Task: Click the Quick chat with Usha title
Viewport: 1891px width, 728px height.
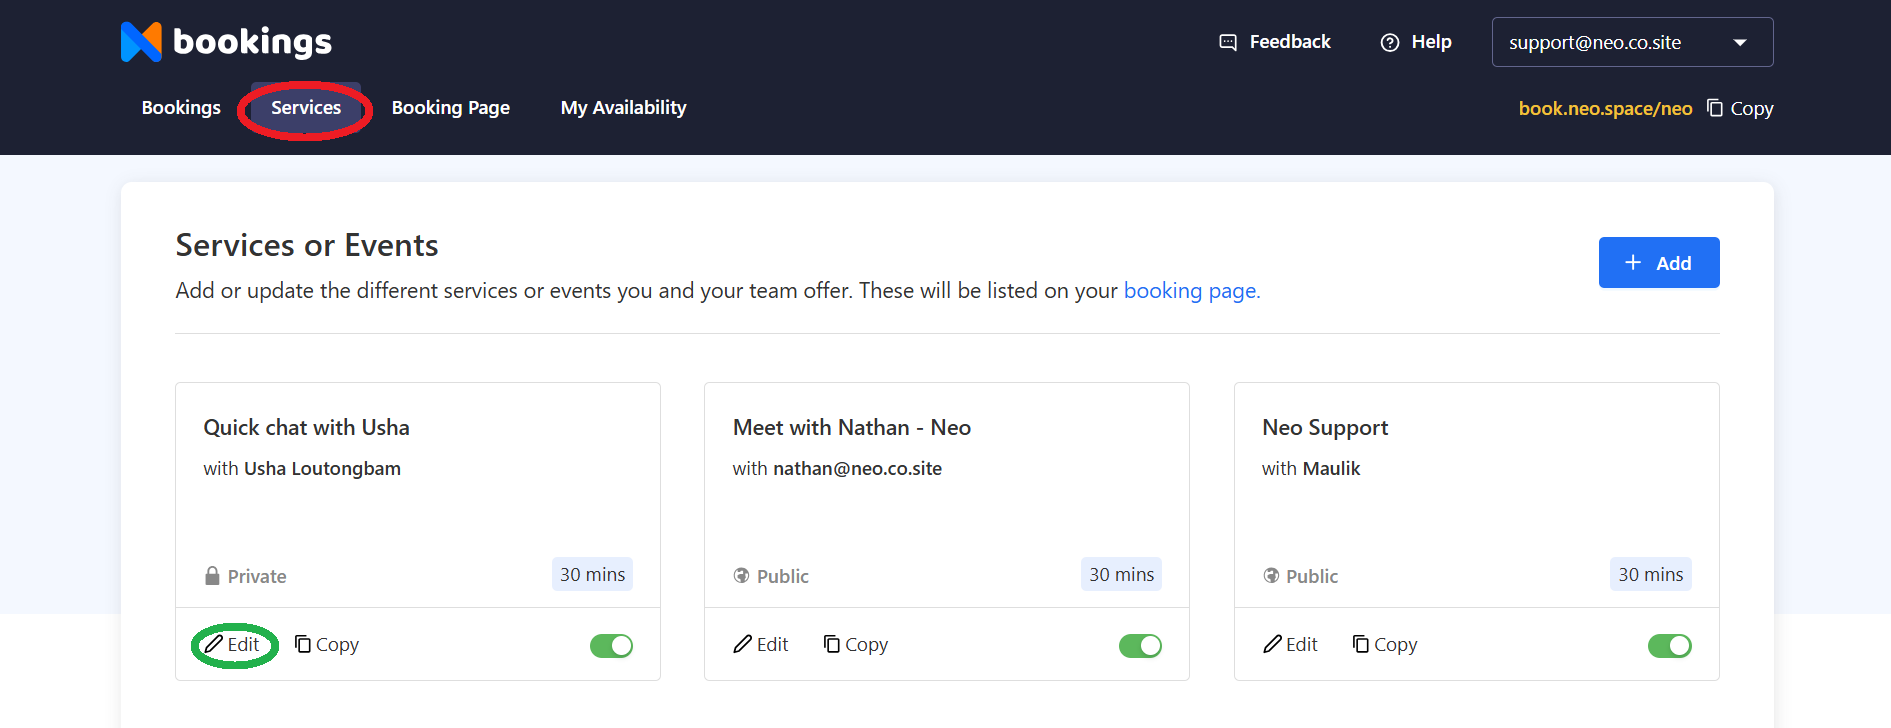Action: tap(306, 428)
